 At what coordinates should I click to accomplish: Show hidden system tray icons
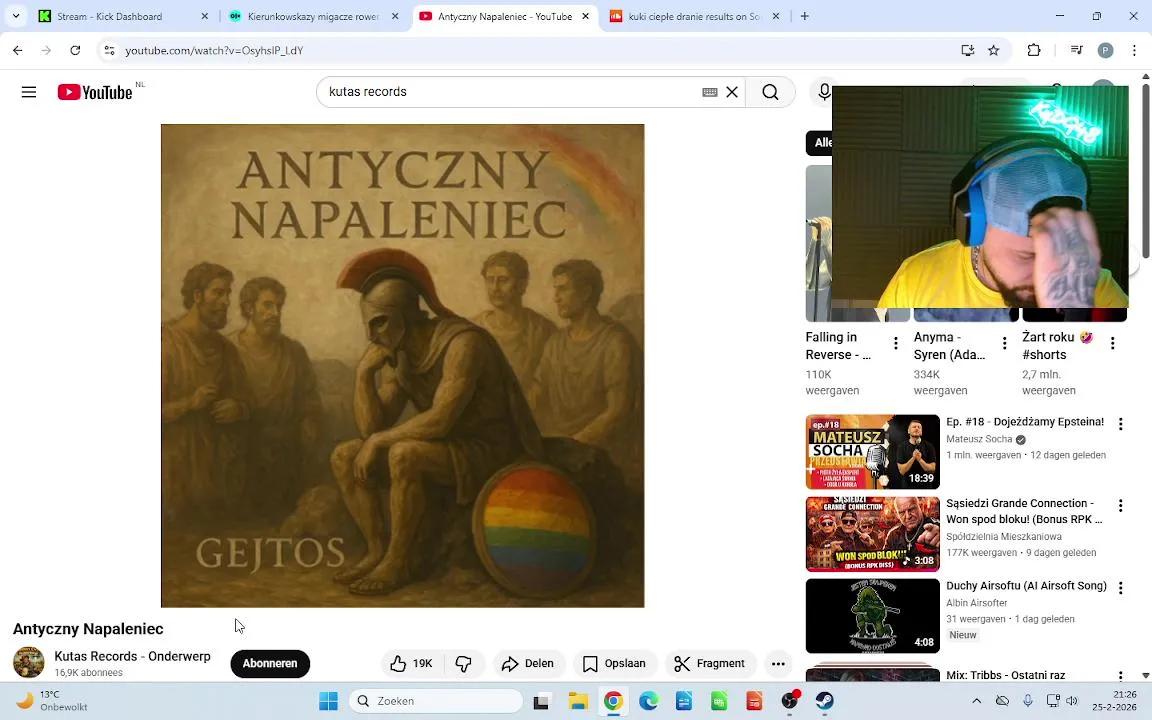coord(976,701)
